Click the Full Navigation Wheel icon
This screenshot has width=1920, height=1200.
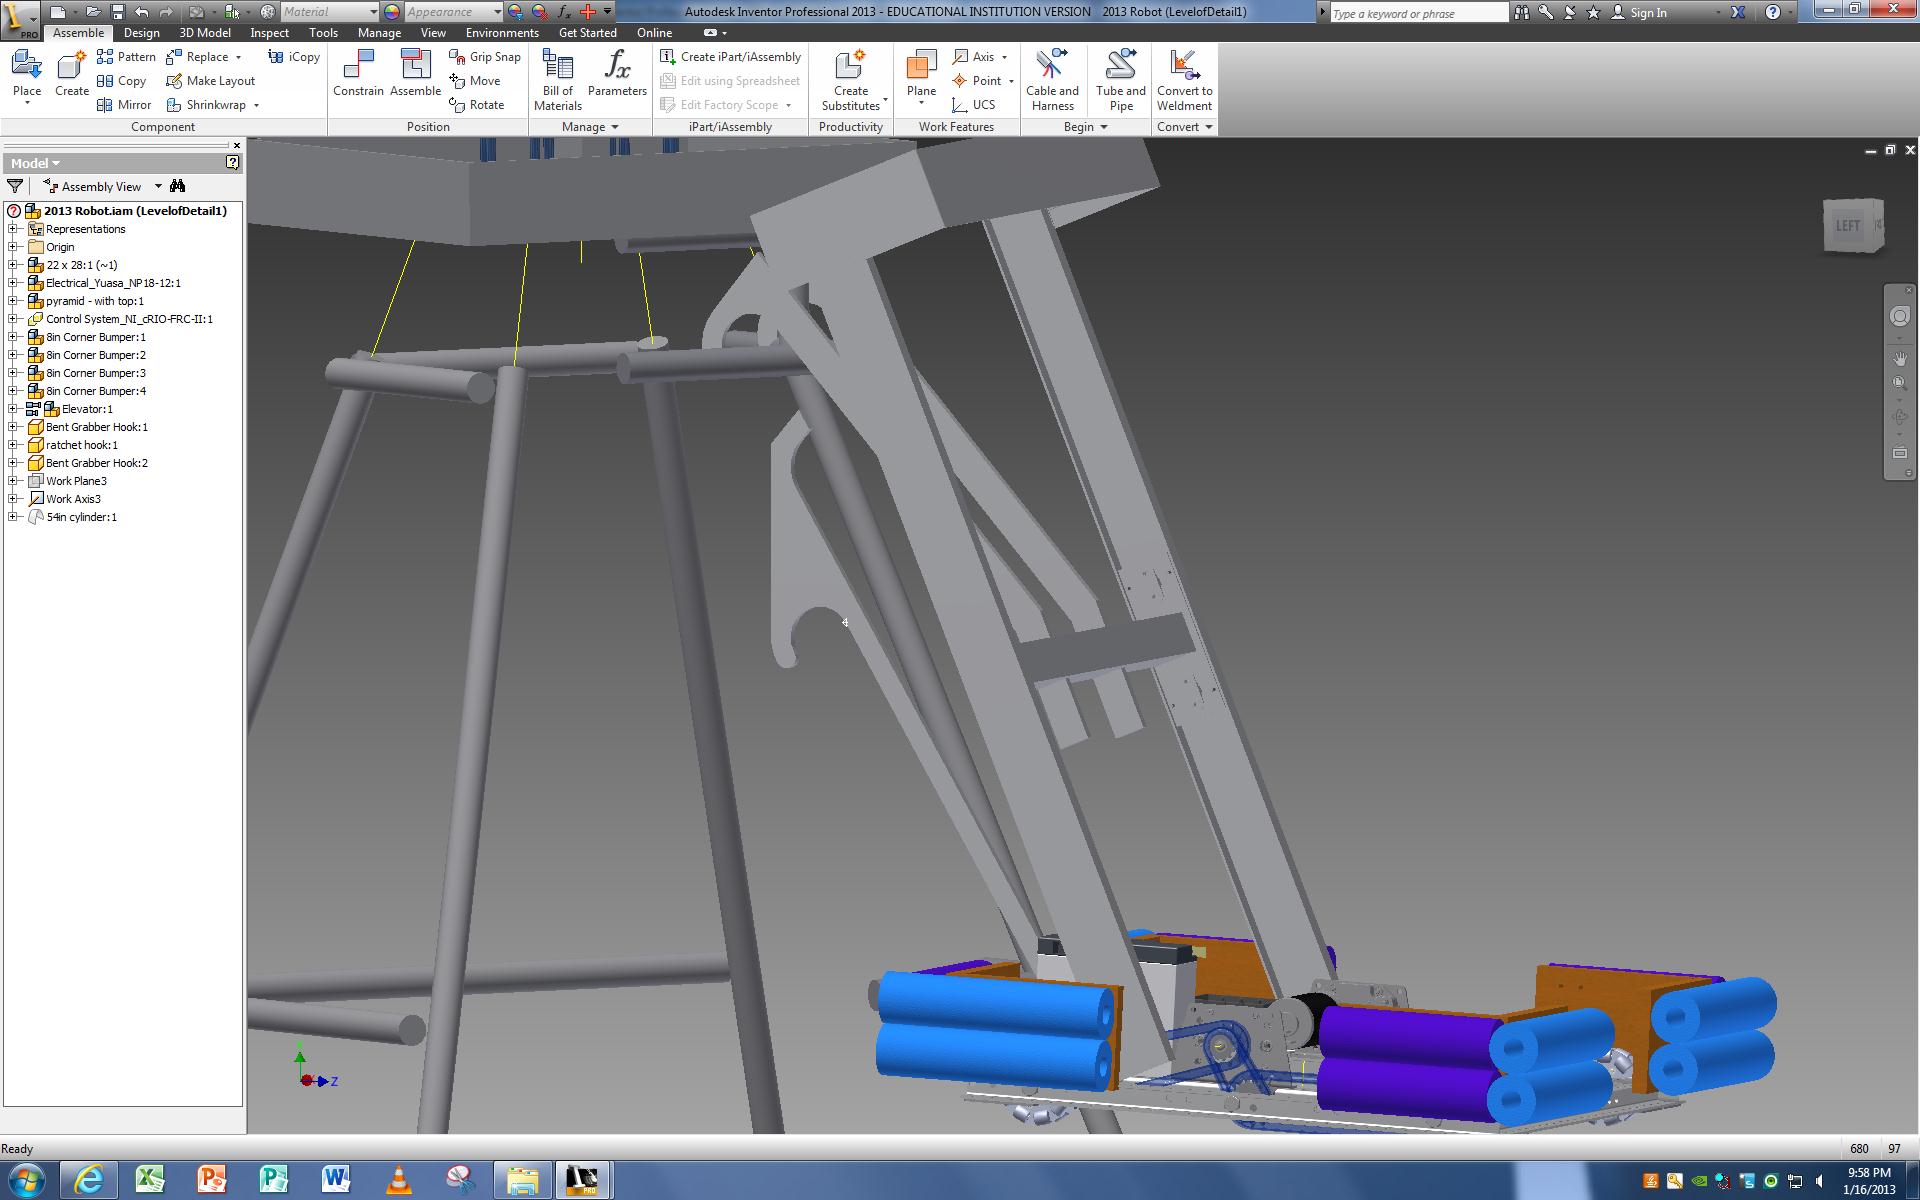(x=1899, y=316)
